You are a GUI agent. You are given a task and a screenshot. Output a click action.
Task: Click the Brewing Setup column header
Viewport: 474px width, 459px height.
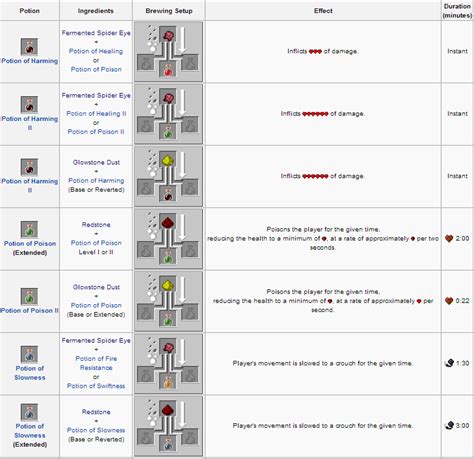tap(169, 11)
